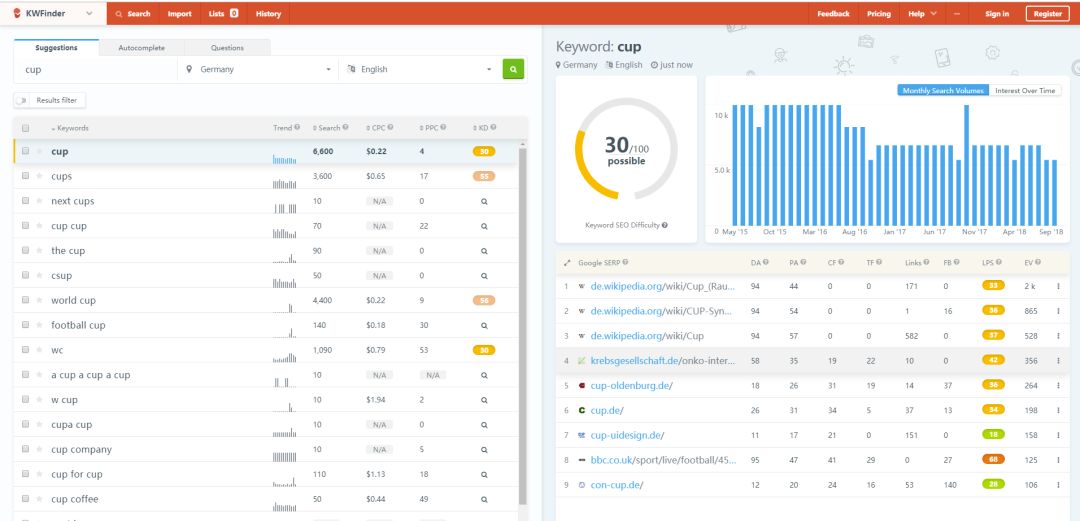Click the KWFinder logo icon
The width and height of the screenshot is (1080, 521).
point(17,14)
